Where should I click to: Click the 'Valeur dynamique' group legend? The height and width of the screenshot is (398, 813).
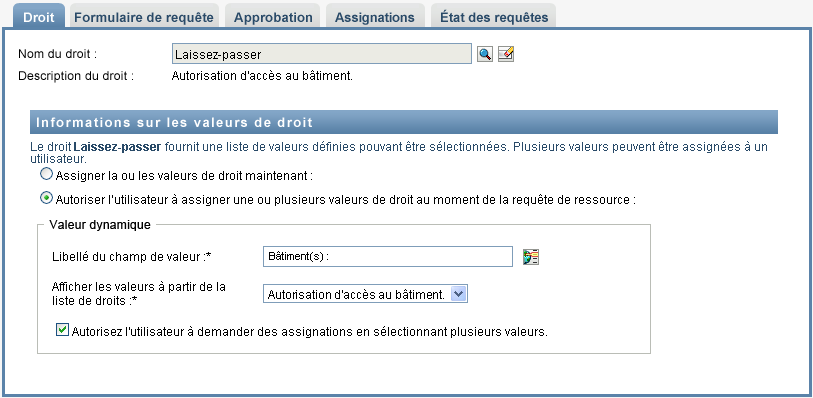point(100,224)
